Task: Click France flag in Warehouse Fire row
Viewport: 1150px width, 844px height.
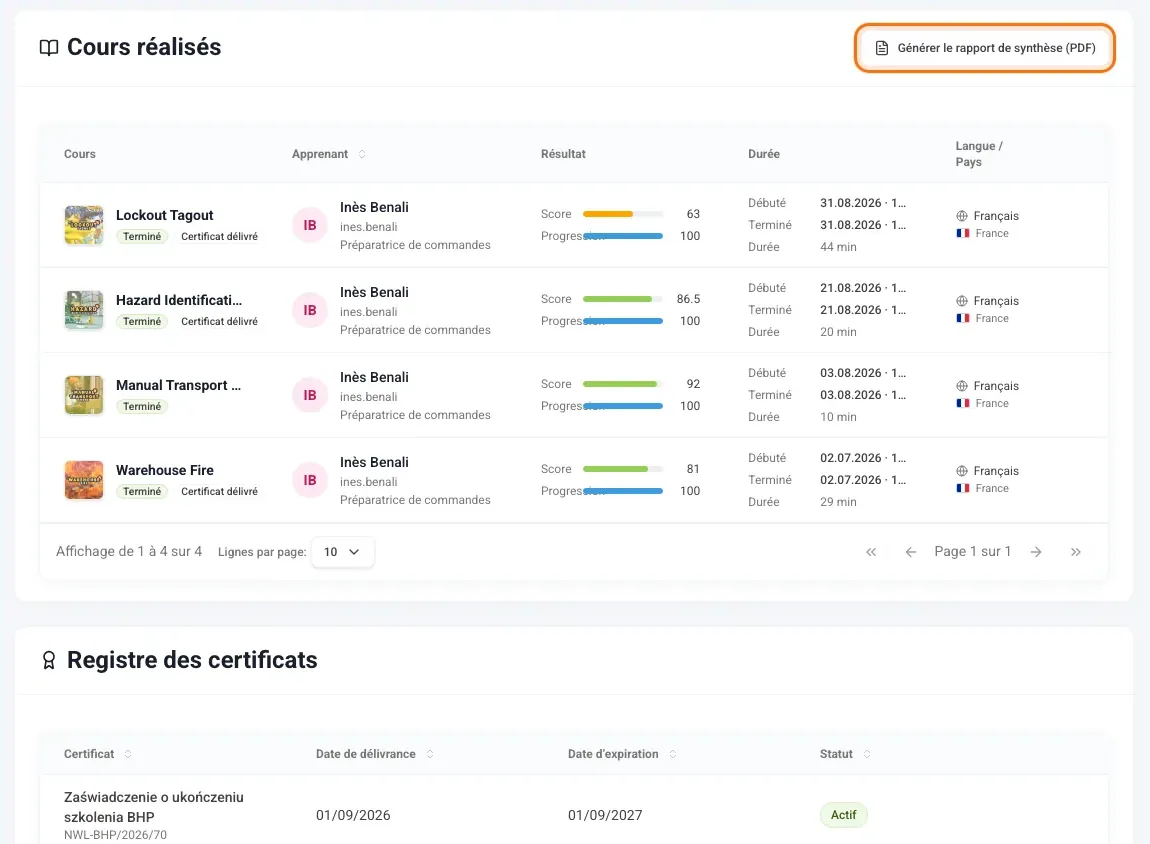Action: 963,488
